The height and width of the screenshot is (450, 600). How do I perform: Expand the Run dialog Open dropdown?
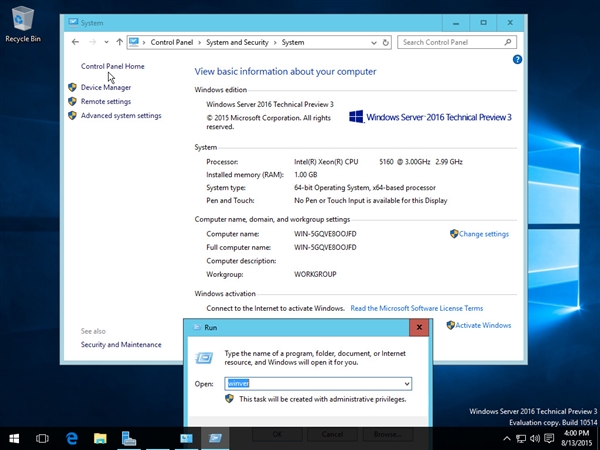click(x=407, y=383)
